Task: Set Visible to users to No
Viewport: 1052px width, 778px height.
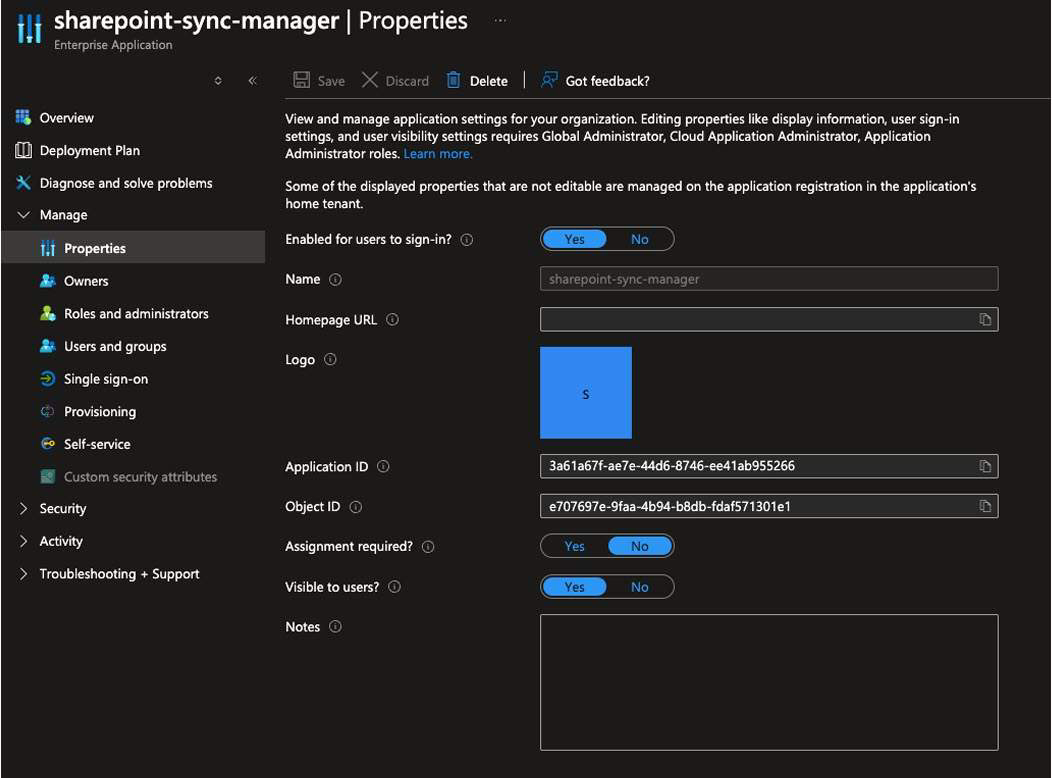Action: (639, 587)
